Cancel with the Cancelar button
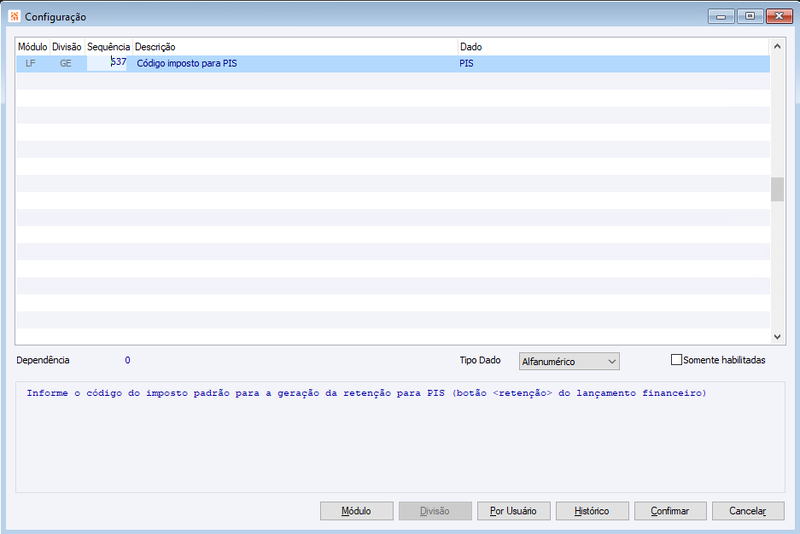The width and height of the screenshot is (800, 534). point(748,511)
